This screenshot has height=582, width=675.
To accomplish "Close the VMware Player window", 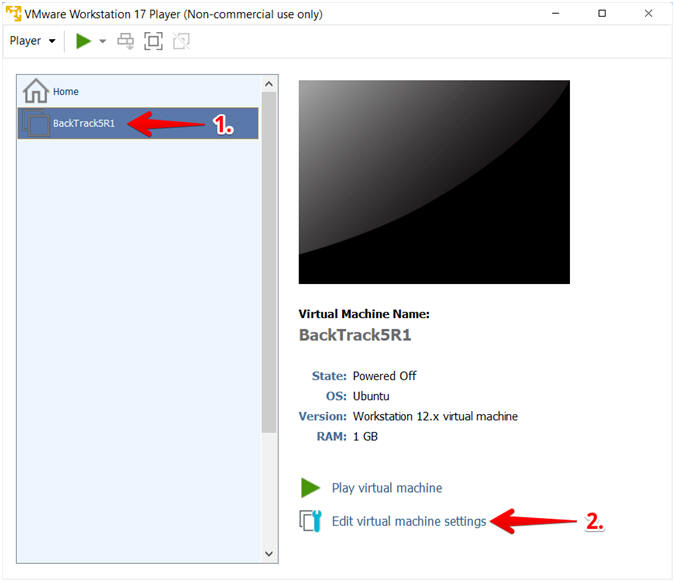I will point(648,13).
